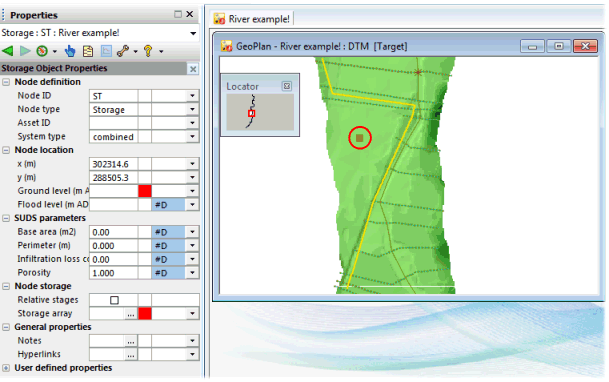The width and height of the screenshot is (609, 382).
Task: Close the Locator mini window
Action: [287, 86]
